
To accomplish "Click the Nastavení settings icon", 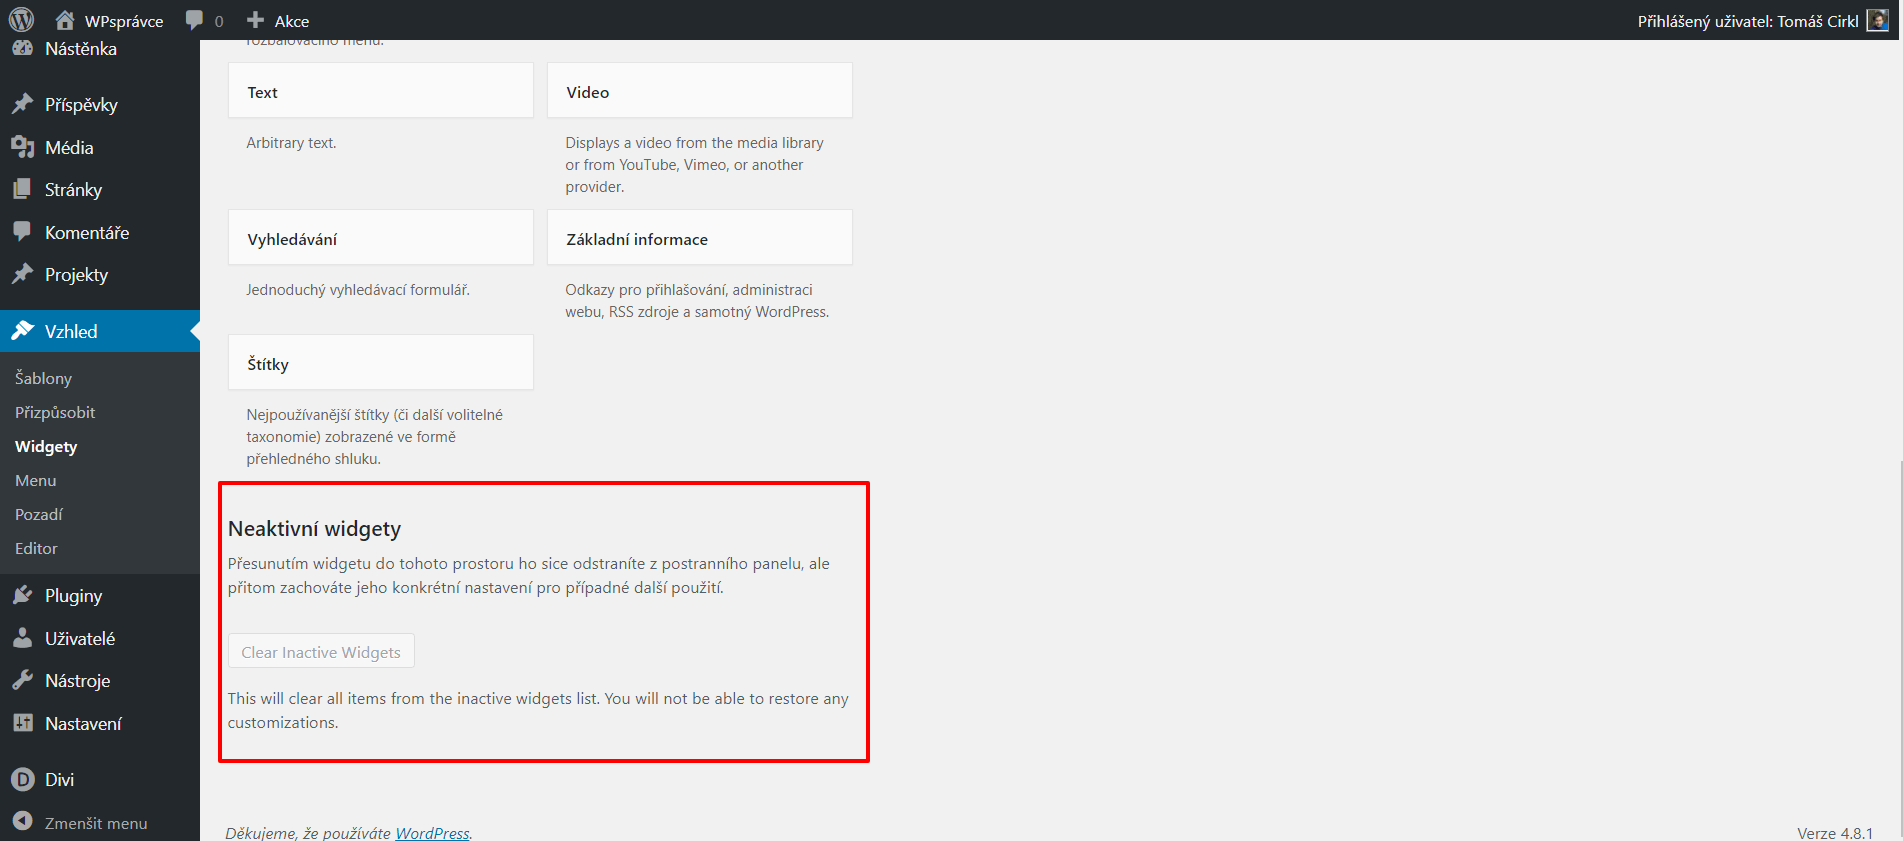I will [x=22, y=723].
